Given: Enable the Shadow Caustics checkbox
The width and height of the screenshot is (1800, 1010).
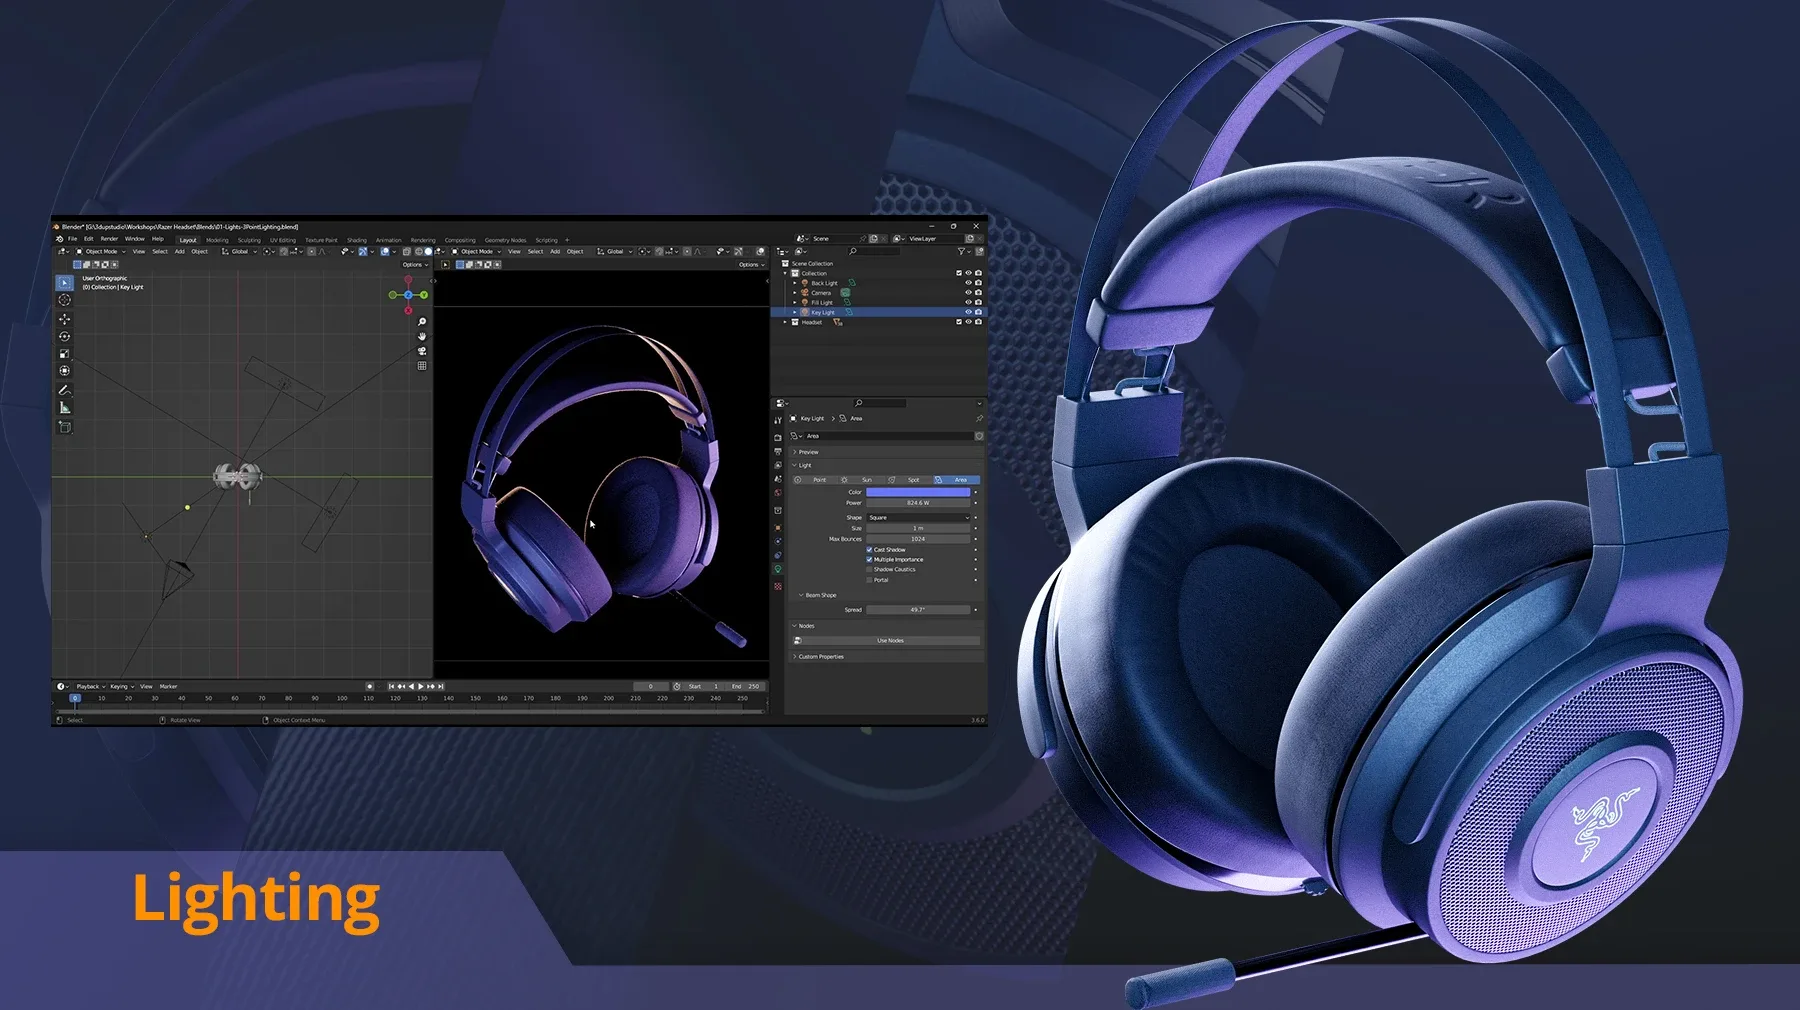Looking at the screenshot, I should point(869,569).
